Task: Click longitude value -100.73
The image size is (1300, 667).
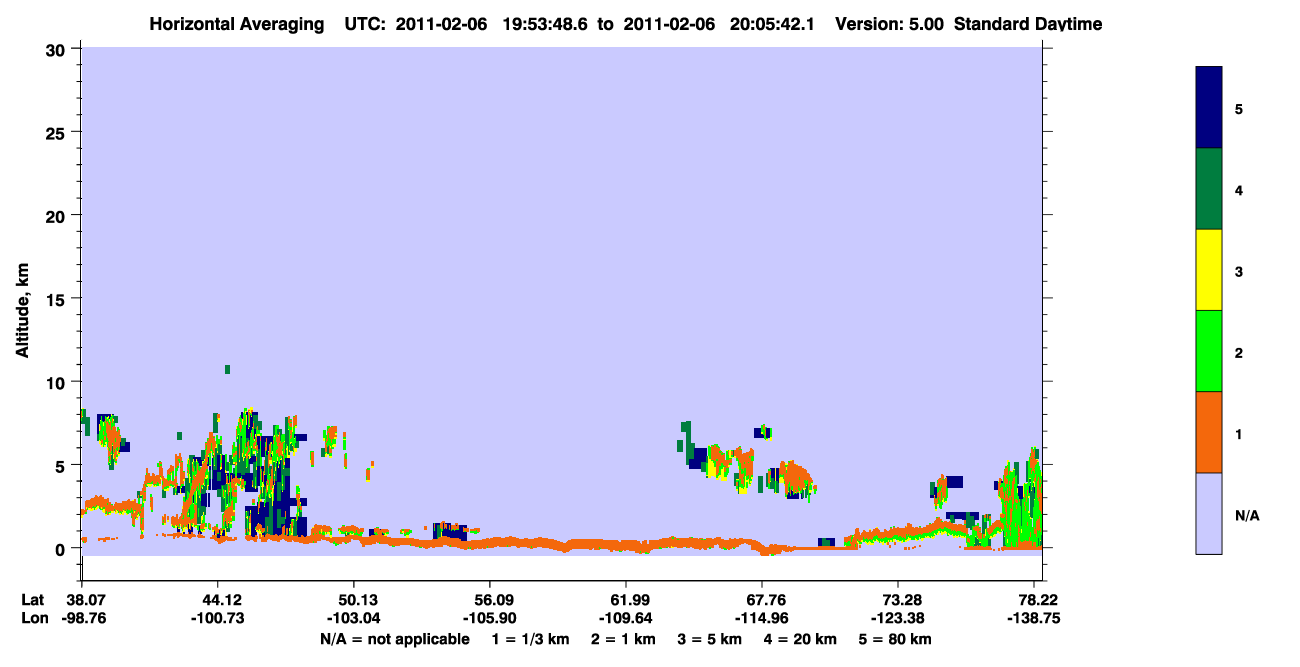Action: (217, 618)
